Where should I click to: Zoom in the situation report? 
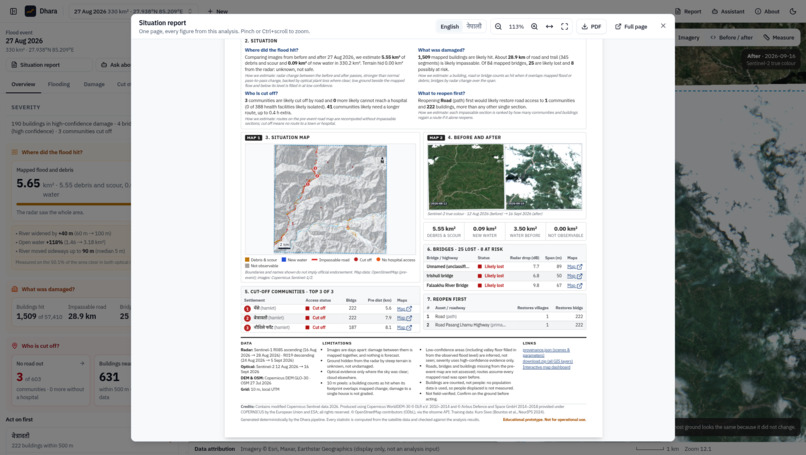[x=534, y=26]
